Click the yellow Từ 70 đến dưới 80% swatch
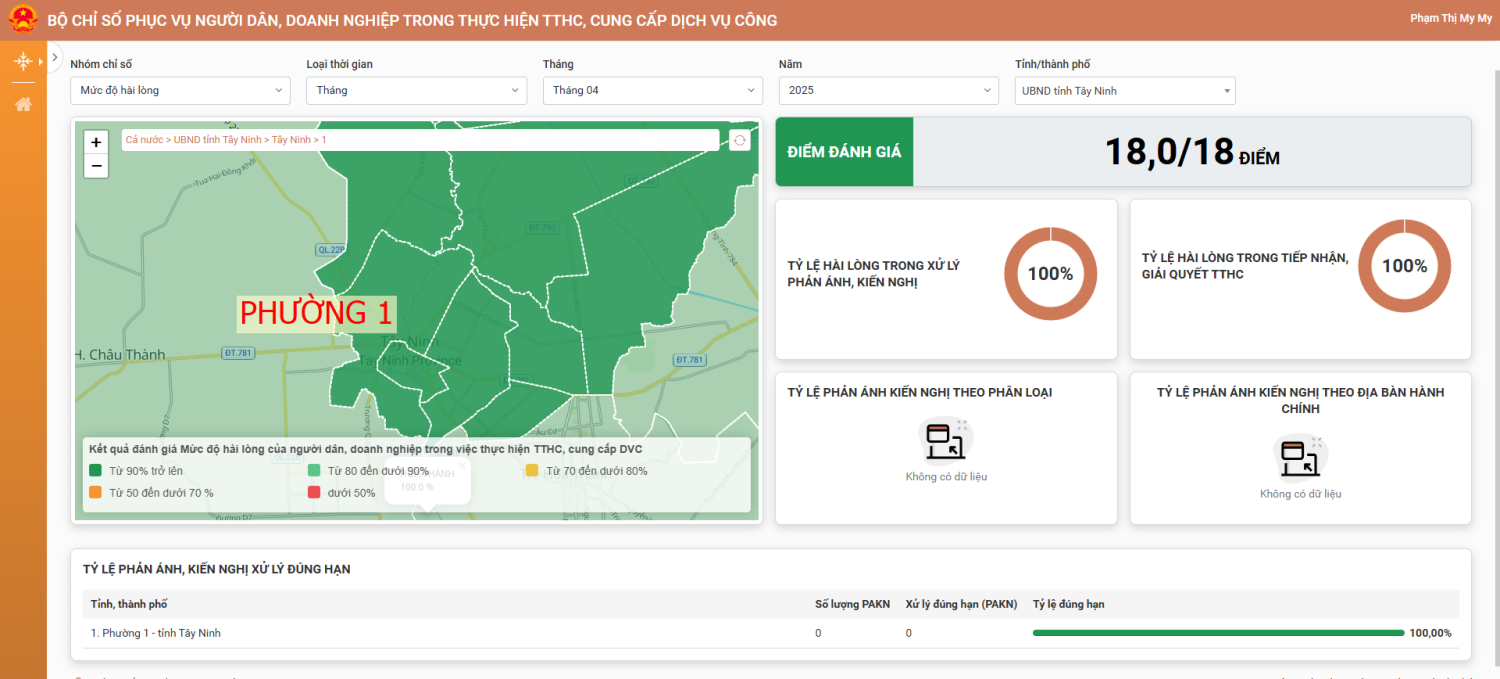The width and height of the screenshot is (1500, 679). pos(532,470)
